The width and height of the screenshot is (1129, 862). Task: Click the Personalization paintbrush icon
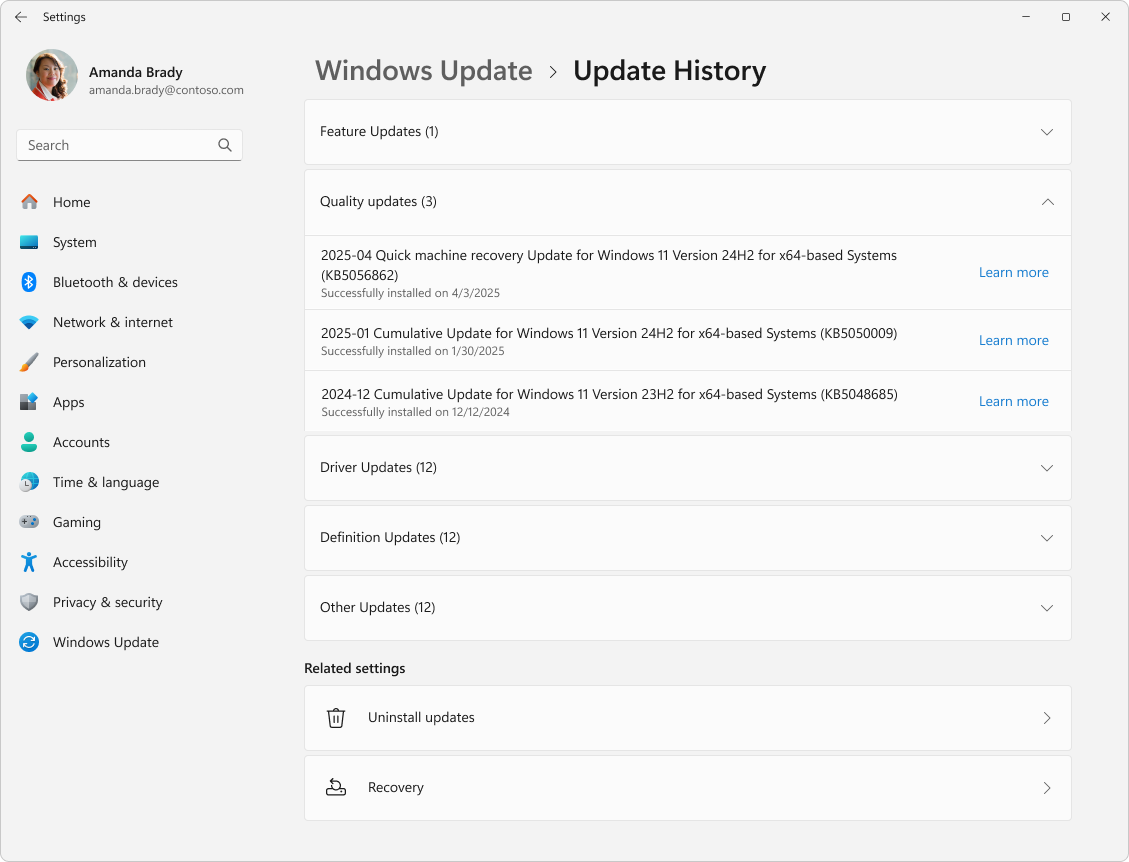tap(29, 362)
